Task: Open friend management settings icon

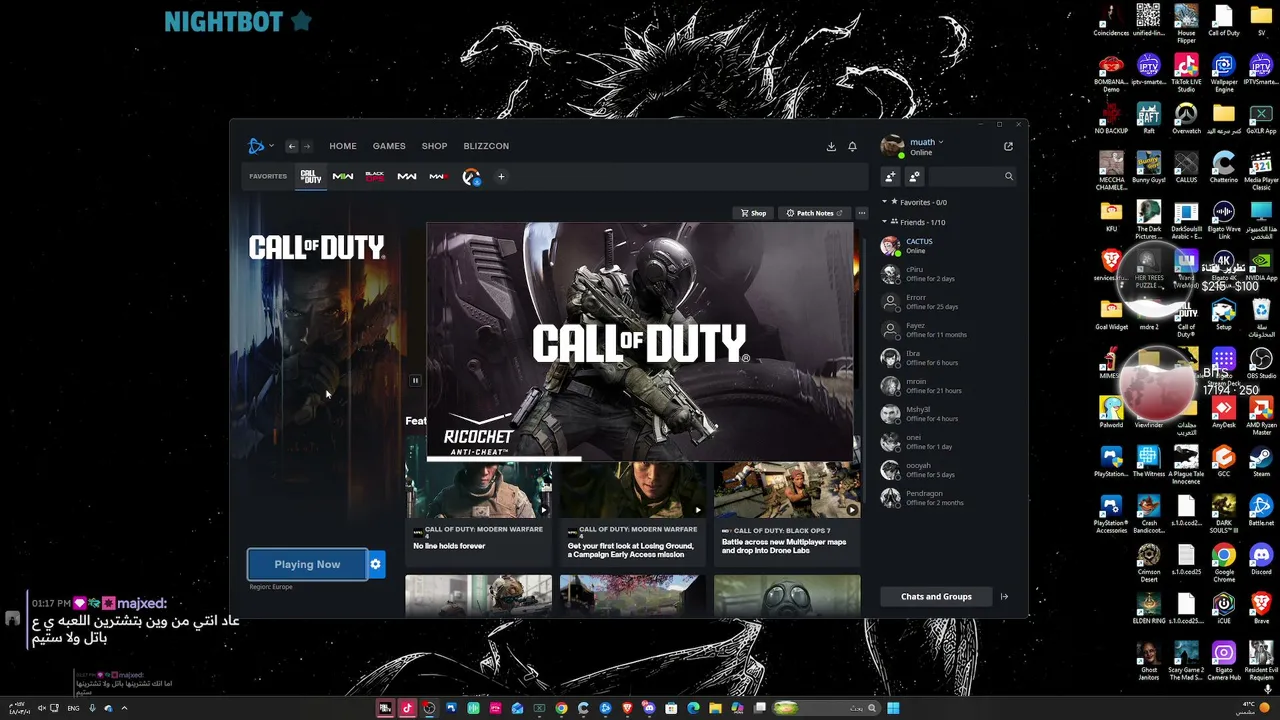Action: click(914, 177)
